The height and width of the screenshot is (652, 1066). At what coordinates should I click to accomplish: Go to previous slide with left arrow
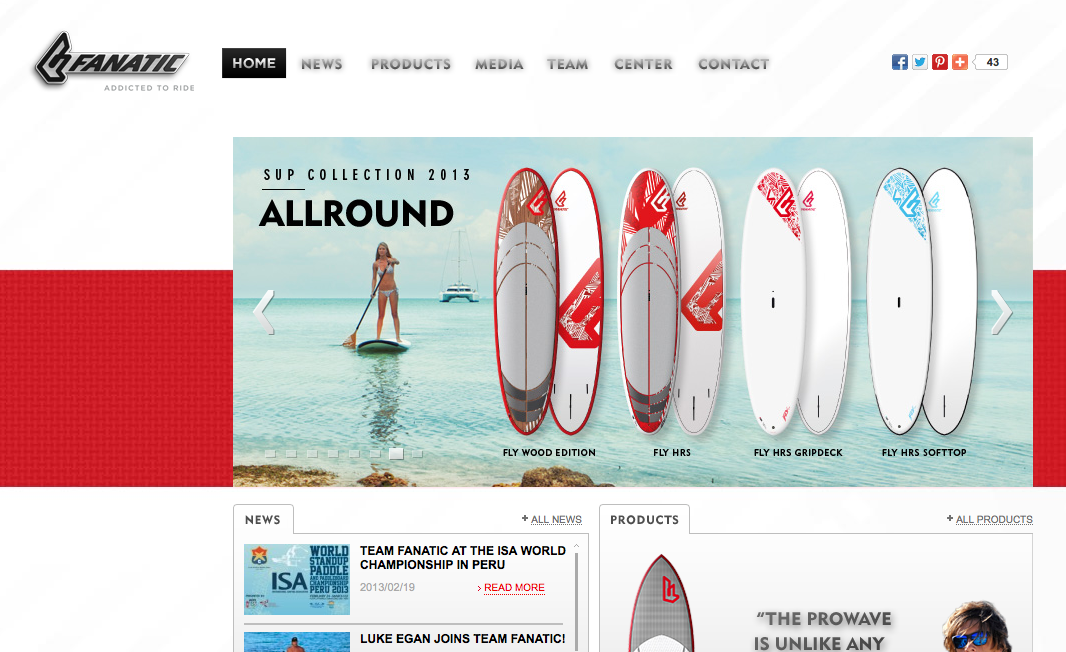[x=264, y=312]
